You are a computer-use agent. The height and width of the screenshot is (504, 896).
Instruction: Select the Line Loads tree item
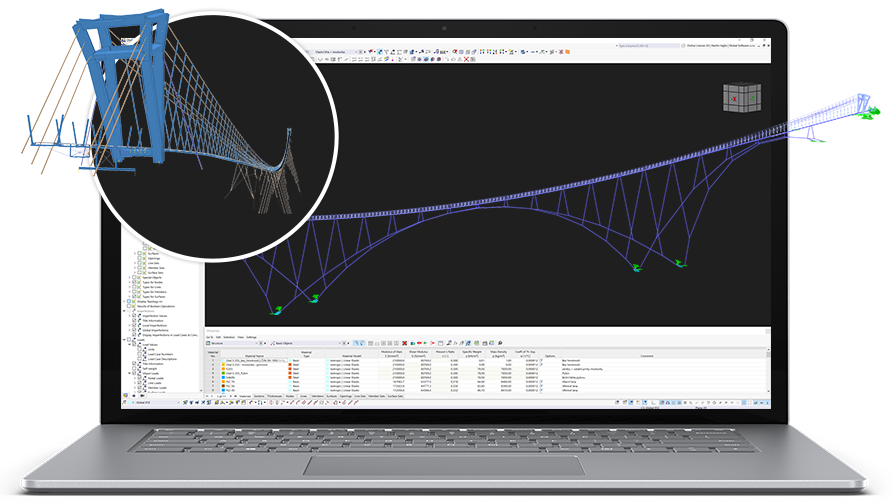pos(154,383)
